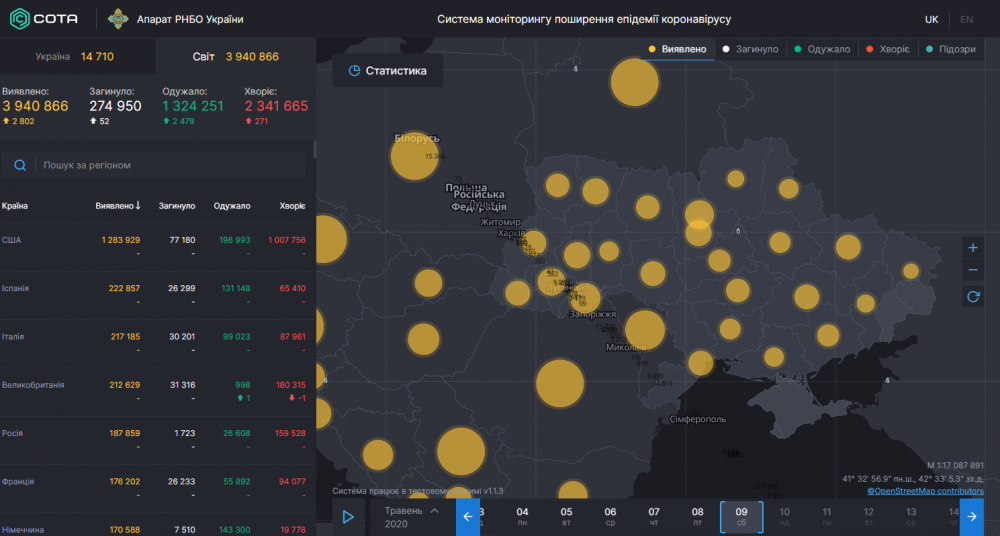
Task: Sort table by Виявлено column
Action: click(118, 206)
